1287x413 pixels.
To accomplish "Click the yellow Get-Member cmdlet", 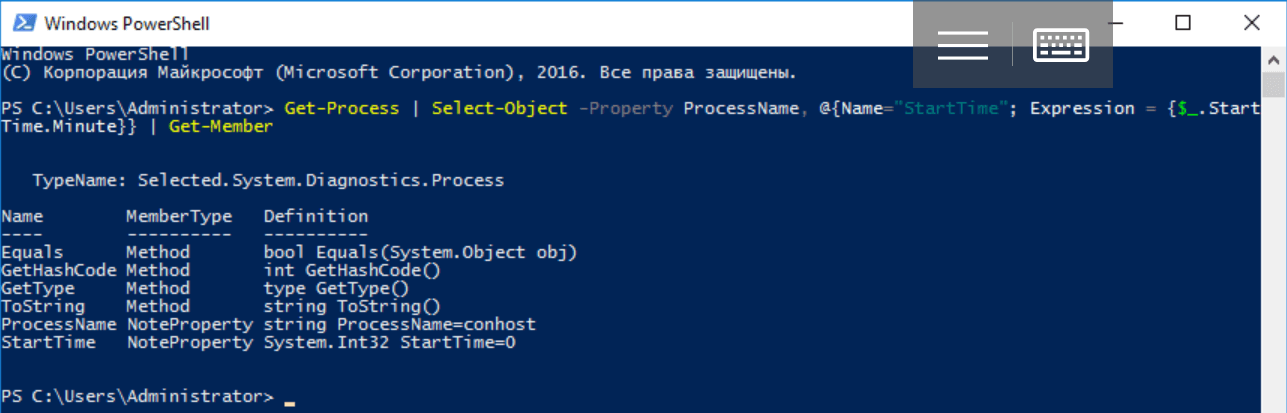I will pos(220,126).
